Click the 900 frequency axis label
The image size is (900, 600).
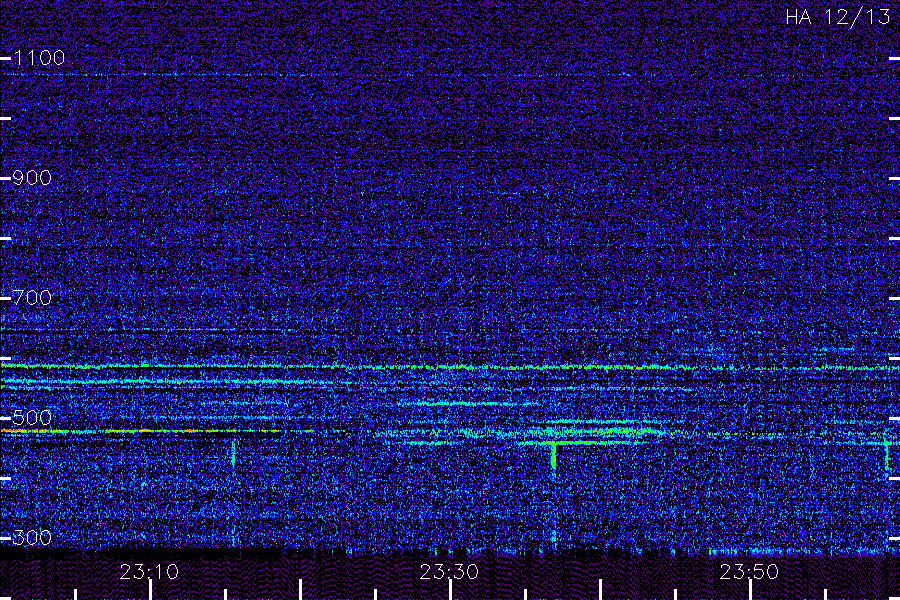[x=32, y=178]
